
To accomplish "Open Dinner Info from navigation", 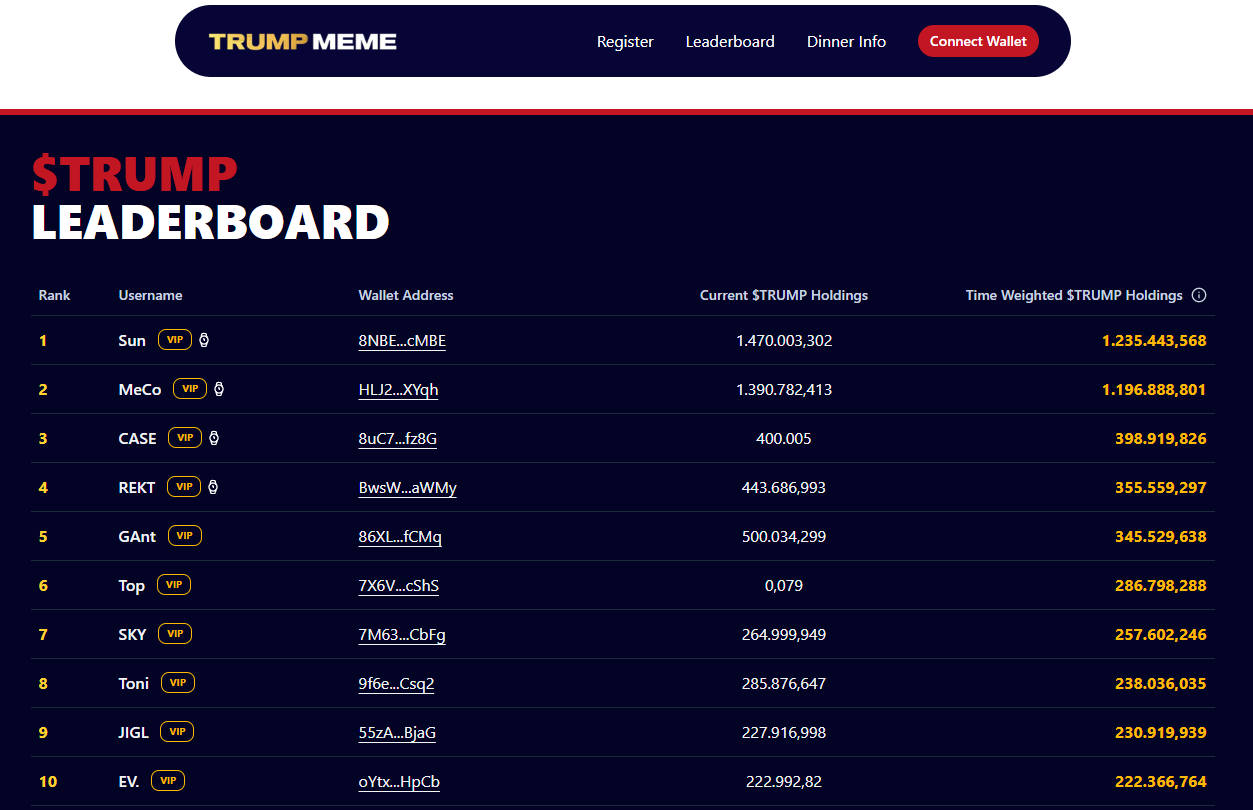I will (846, 41).
